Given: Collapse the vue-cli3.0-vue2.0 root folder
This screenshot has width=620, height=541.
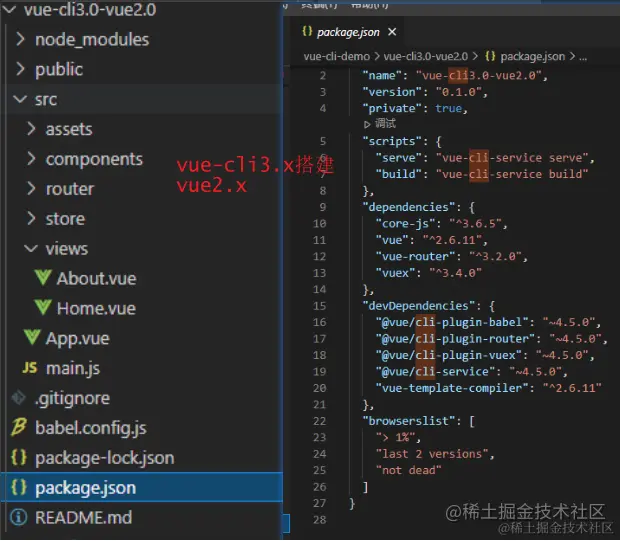Looking at the screenshot, I should pyautogui.click(x=9, y=10).
